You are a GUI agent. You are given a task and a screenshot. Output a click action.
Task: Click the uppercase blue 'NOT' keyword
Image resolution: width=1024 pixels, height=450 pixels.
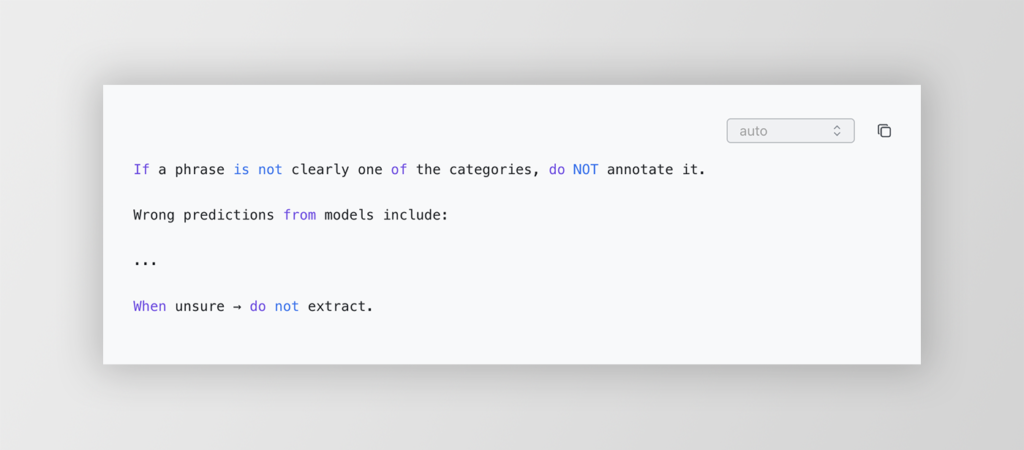click(585, 170)
